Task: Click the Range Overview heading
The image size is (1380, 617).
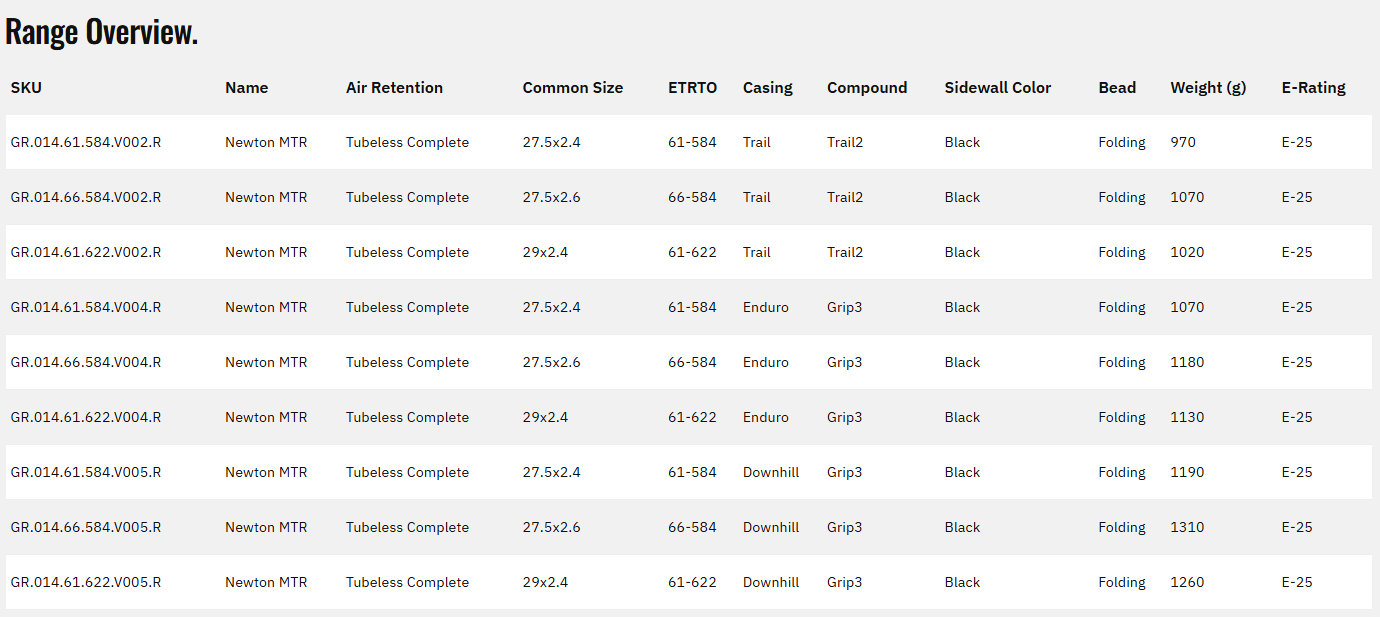Action: pos(102,32)
